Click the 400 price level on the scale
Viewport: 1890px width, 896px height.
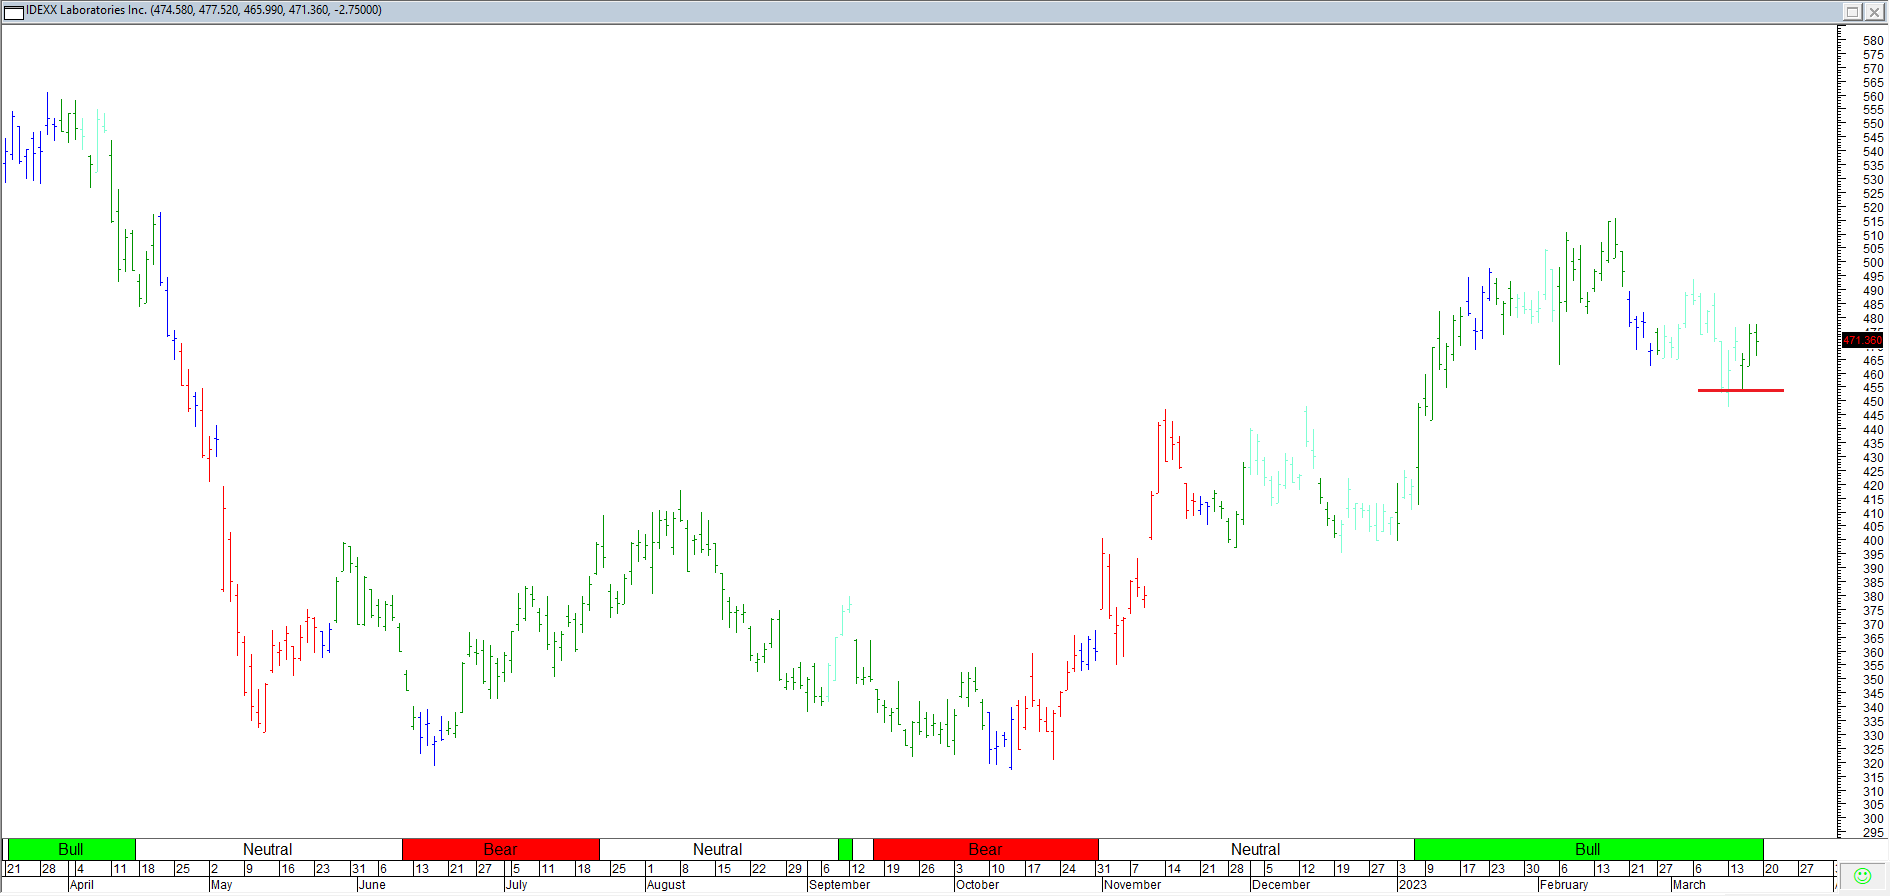pos(1873,541)
